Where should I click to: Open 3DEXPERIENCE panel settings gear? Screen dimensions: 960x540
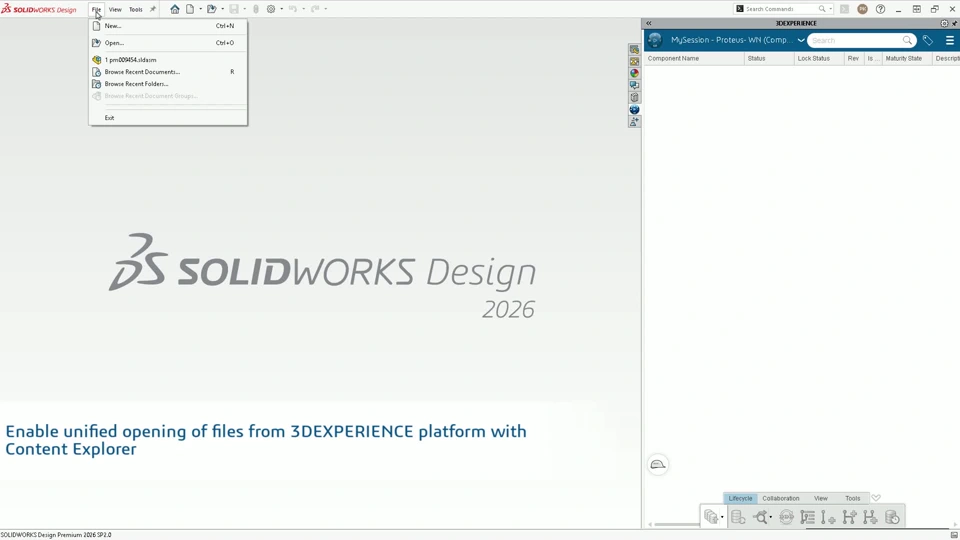click(944, 23)
